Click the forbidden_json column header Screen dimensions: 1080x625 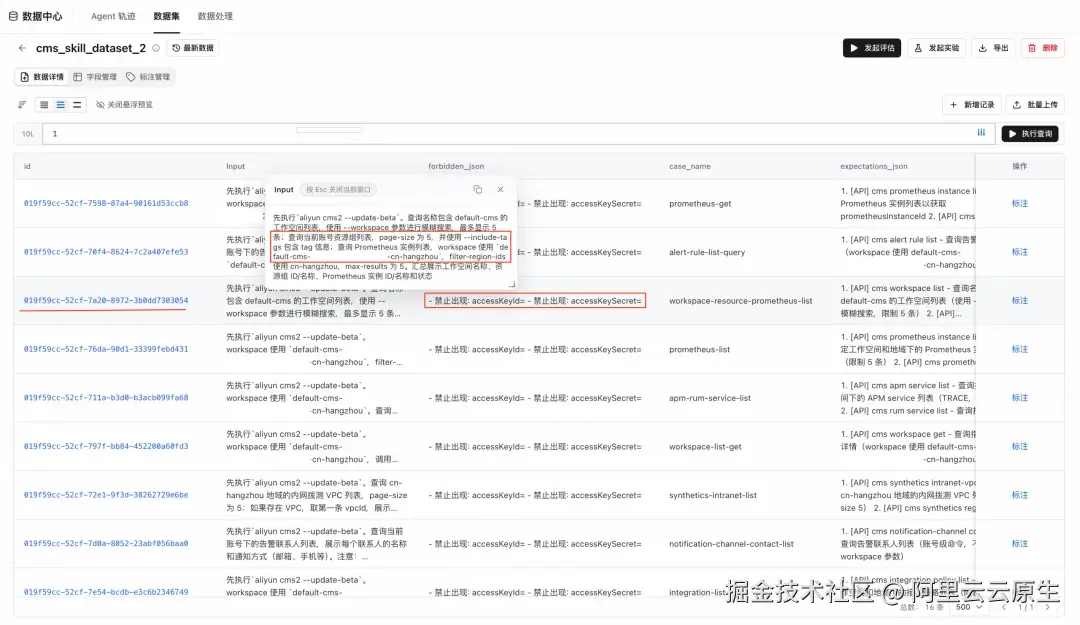(x=456, y=166)
